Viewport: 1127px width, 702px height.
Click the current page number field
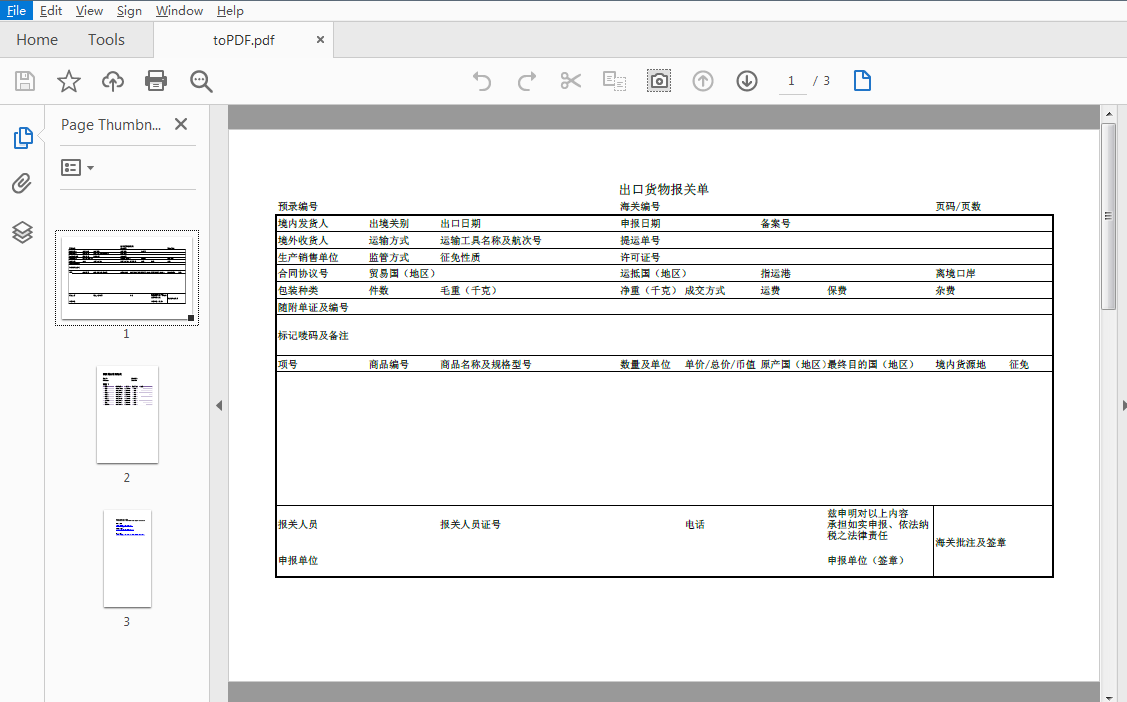[x=792, y=81]
